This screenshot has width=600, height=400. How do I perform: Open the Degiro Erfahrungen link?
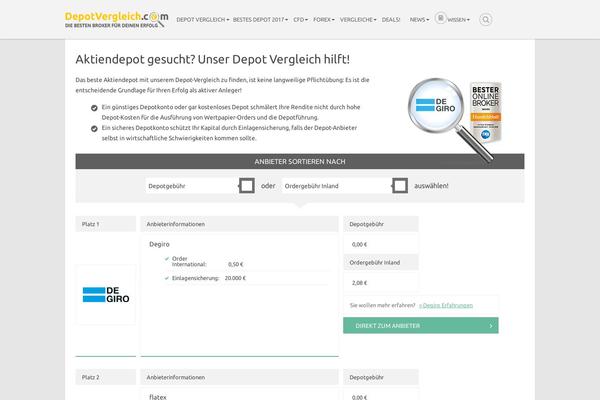pos(446,305)
